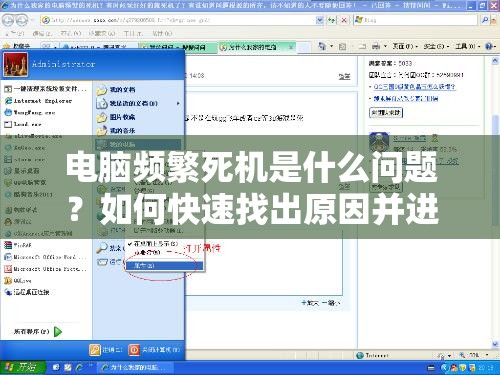Open the 图片收藏 pictures folder

click(116, 117)
